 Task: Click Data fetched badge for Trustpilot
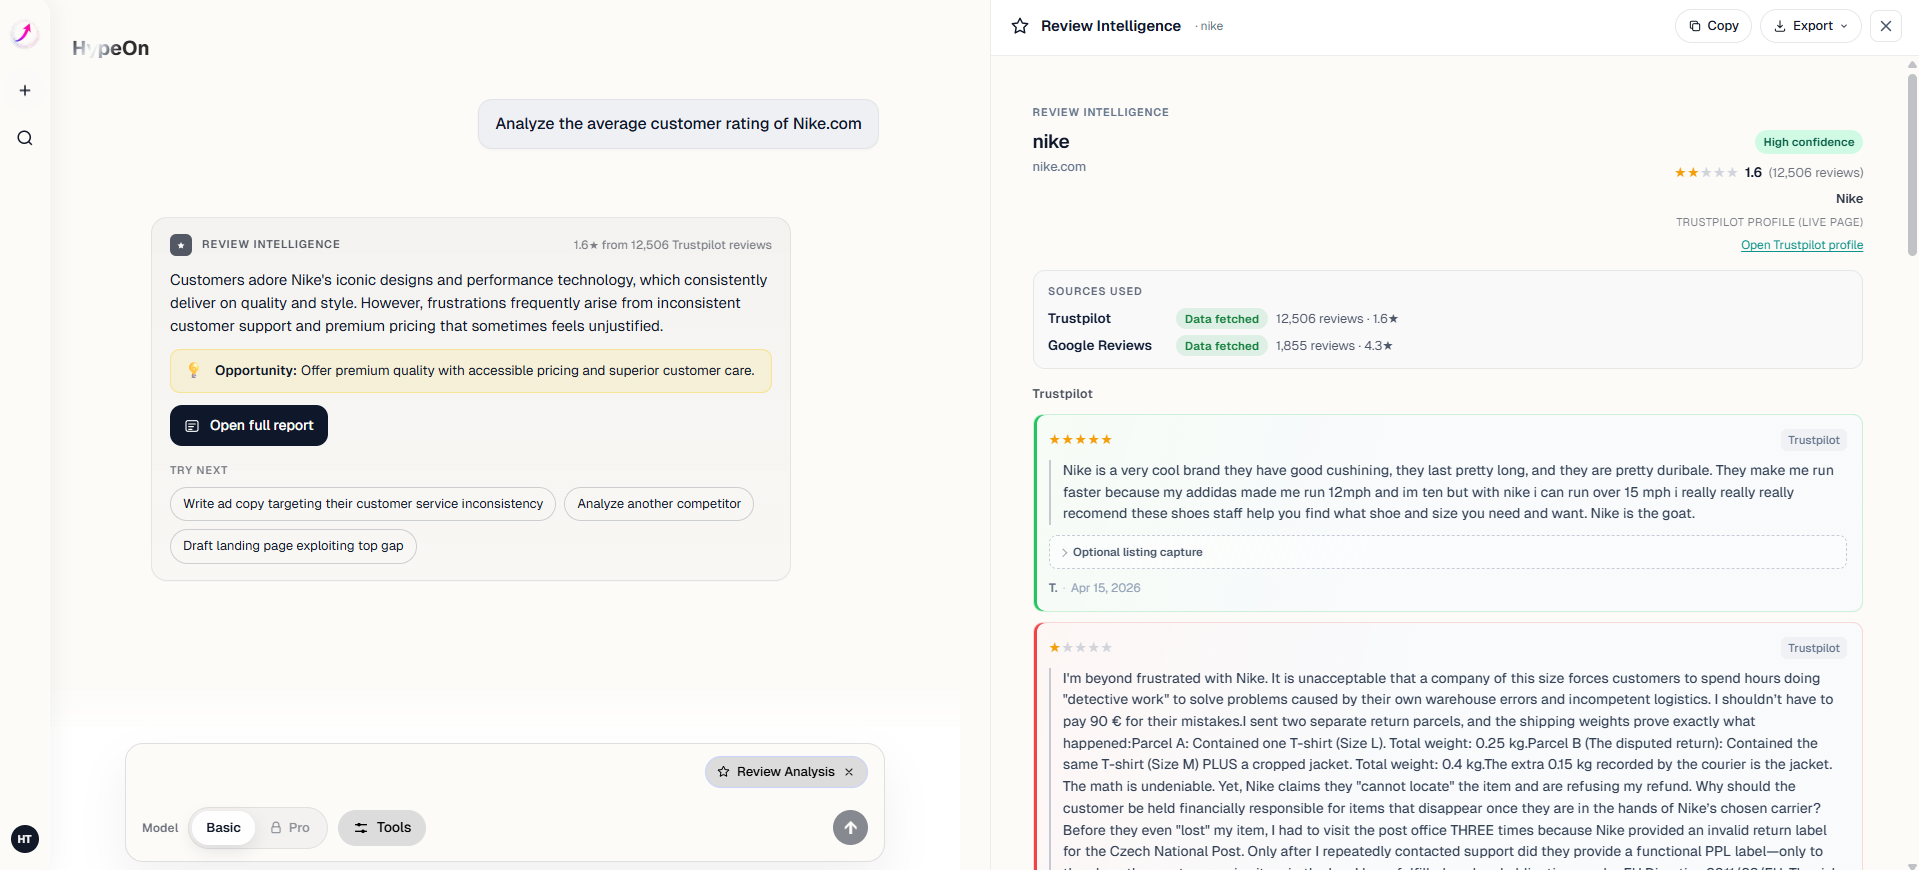tap(1222, 319)
